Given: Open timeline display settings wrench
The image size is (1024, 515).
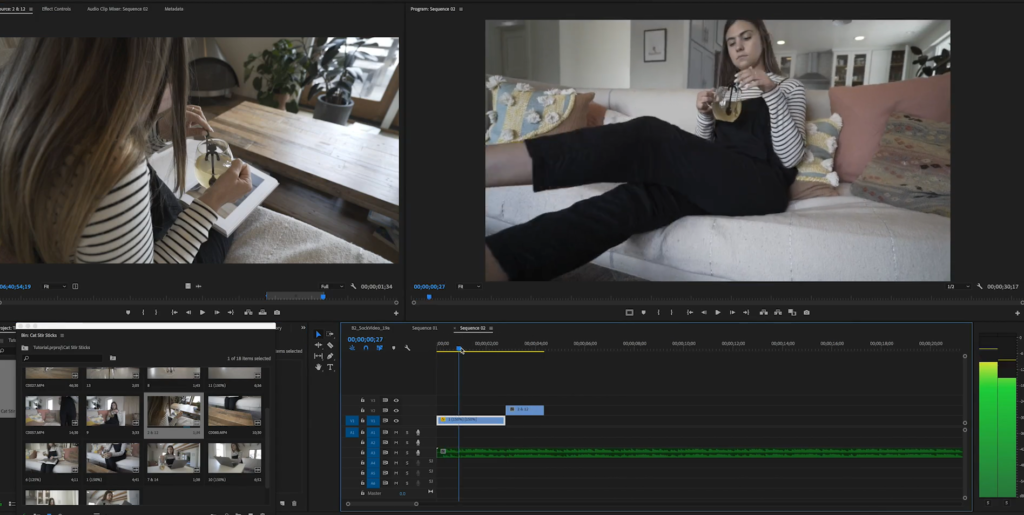Looking at the screenshot, I should (x=407, y=348).
